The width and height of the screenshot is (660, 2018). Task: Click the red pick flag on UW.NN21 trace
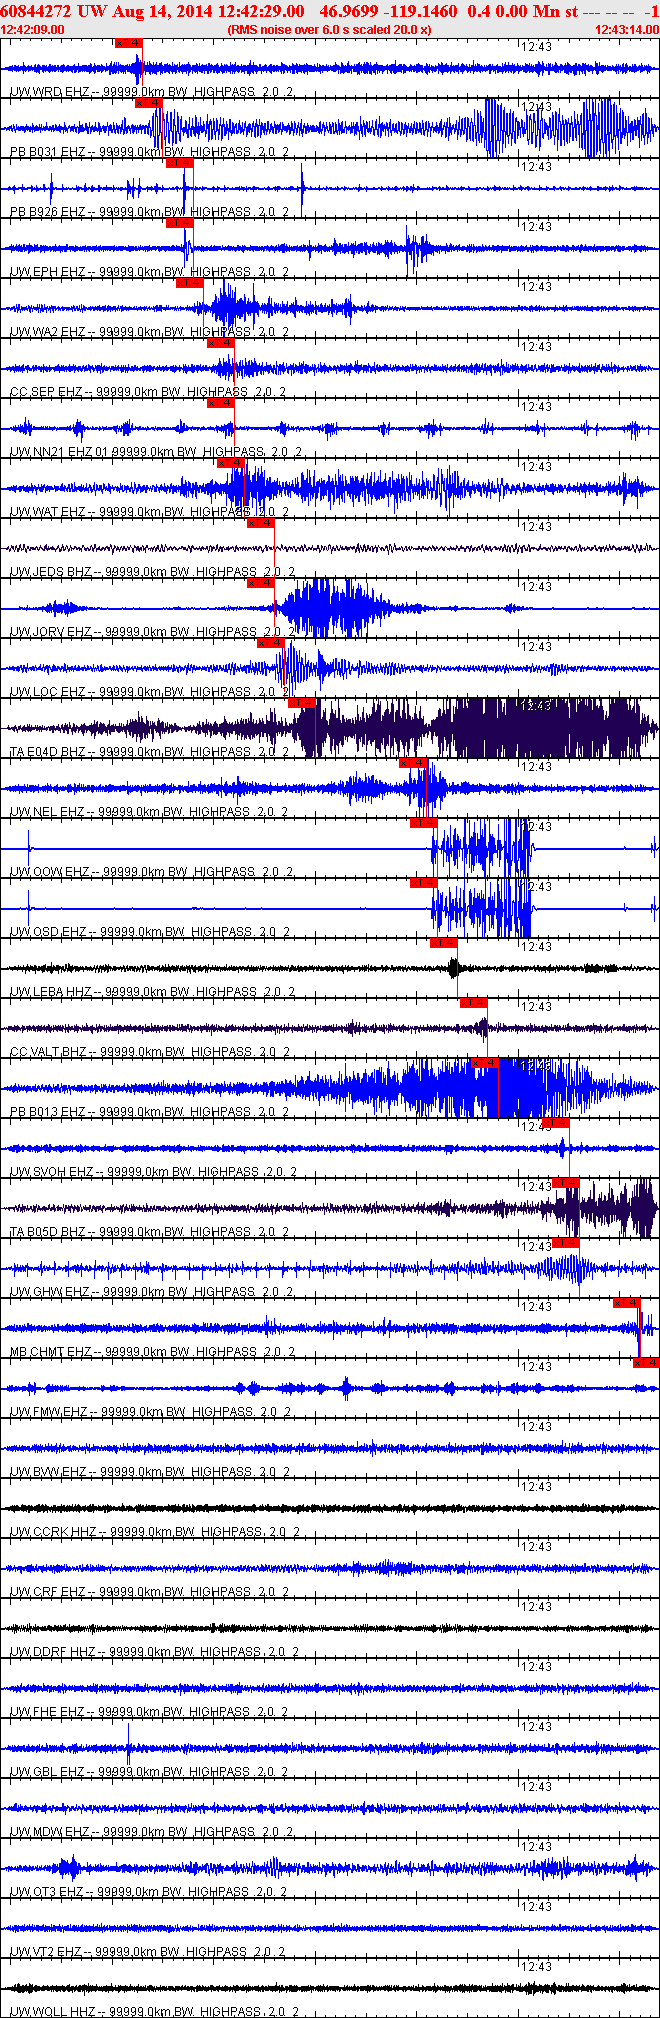[220, 403]
